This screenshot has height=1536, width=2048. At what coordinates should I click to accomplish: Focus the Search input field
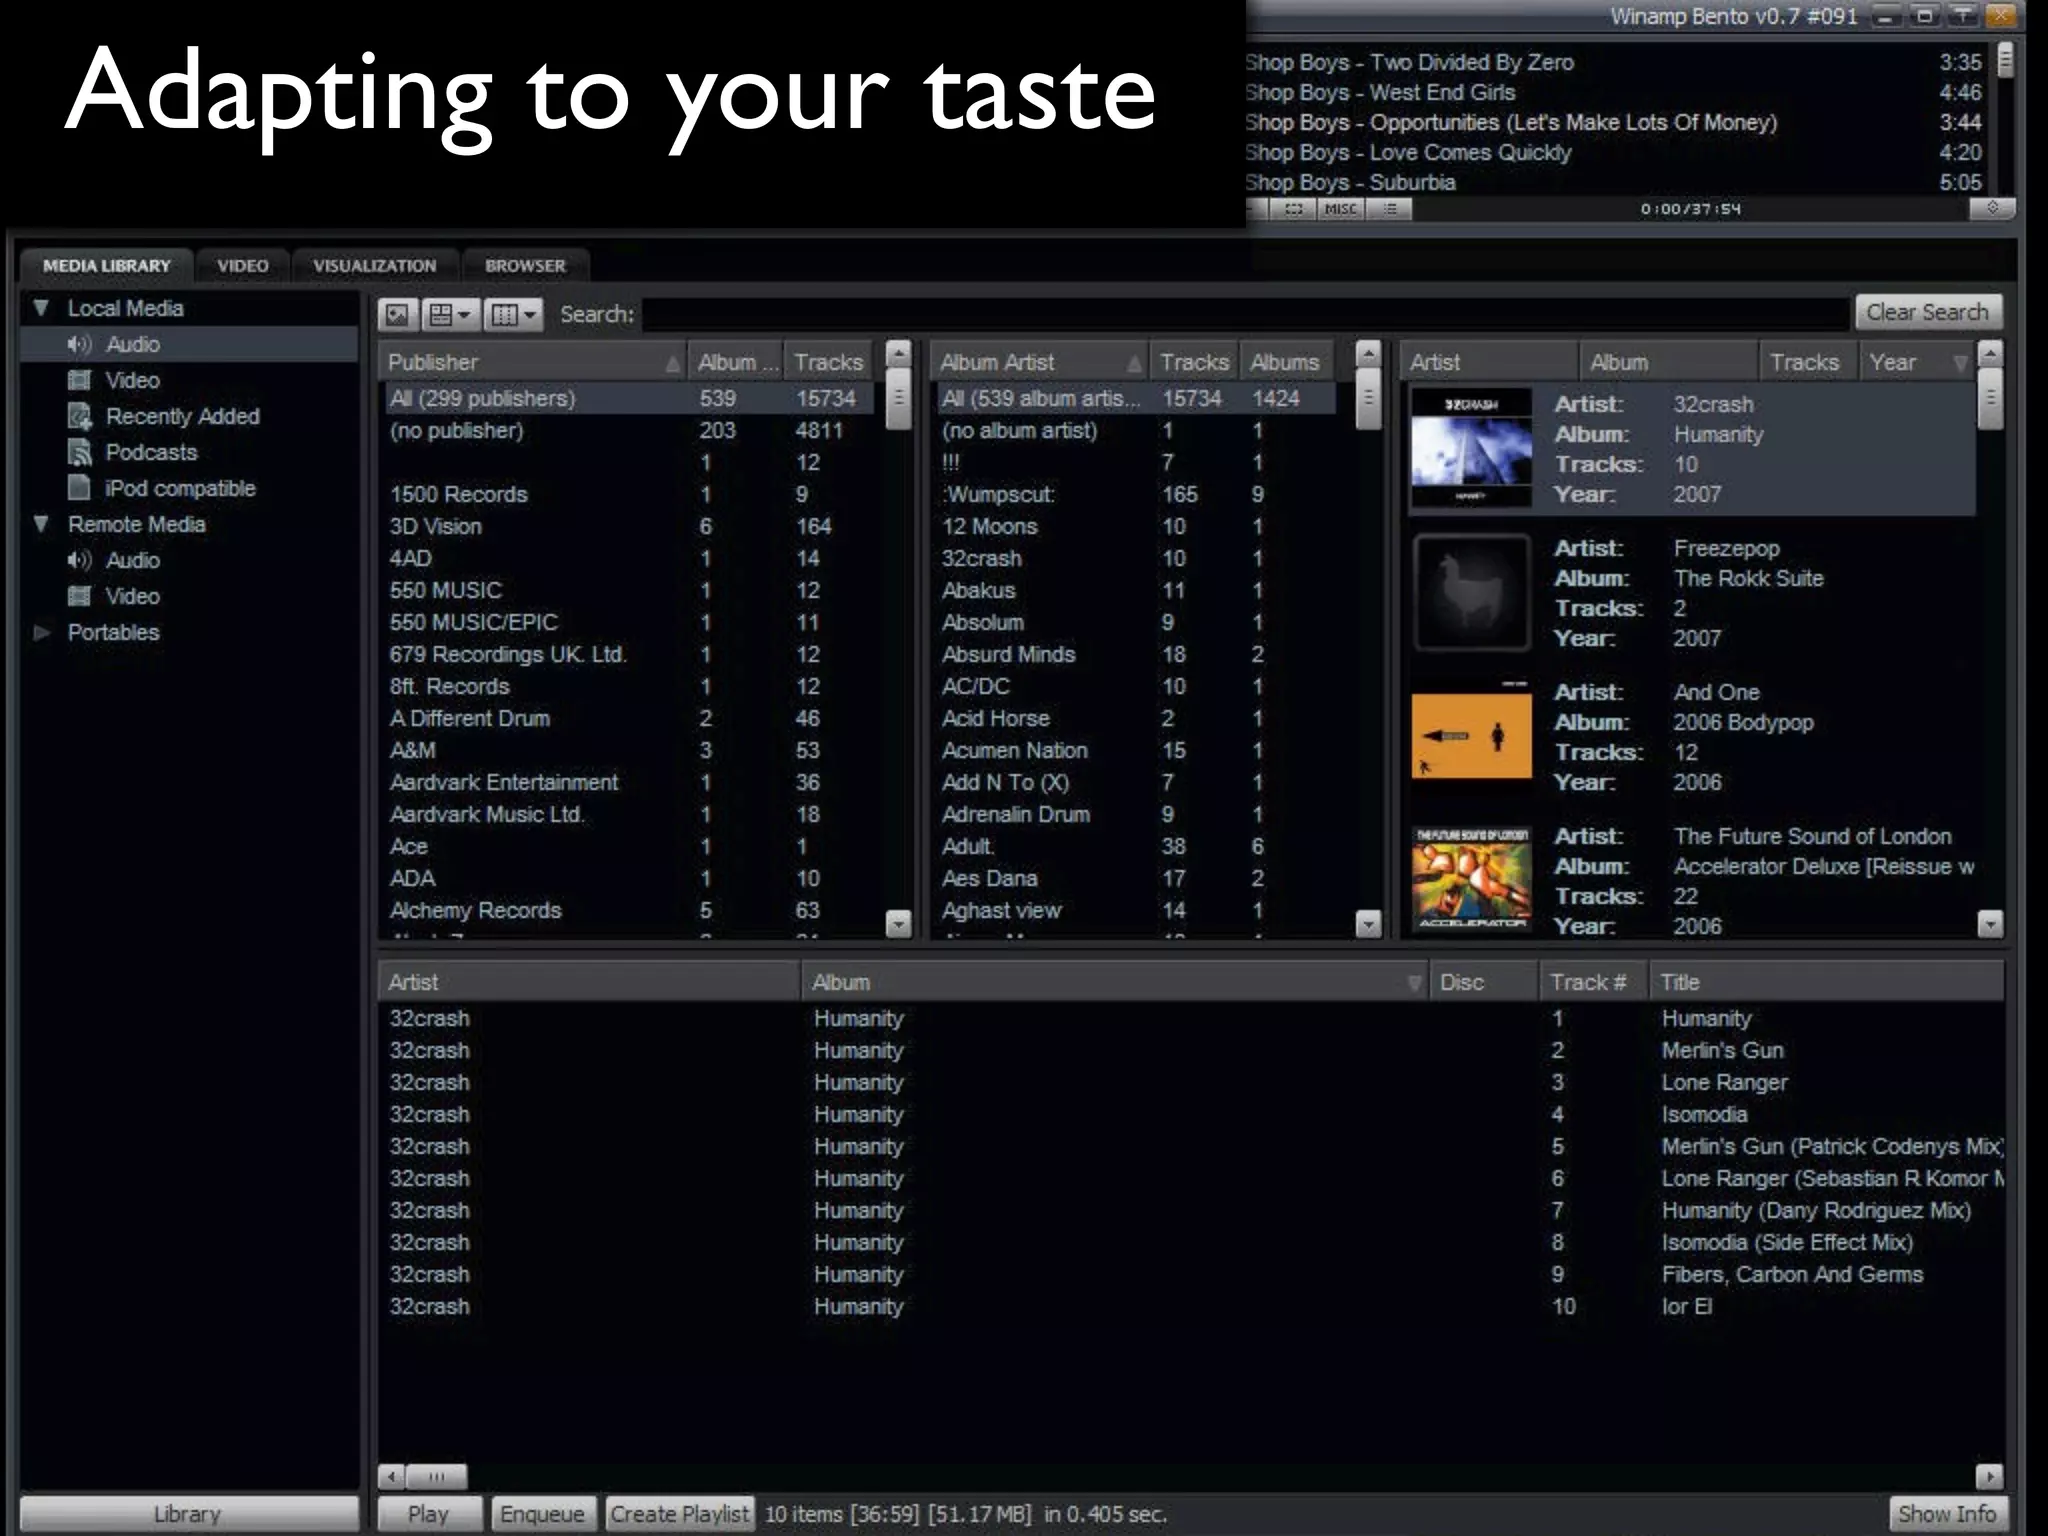tap(1245, 314)
